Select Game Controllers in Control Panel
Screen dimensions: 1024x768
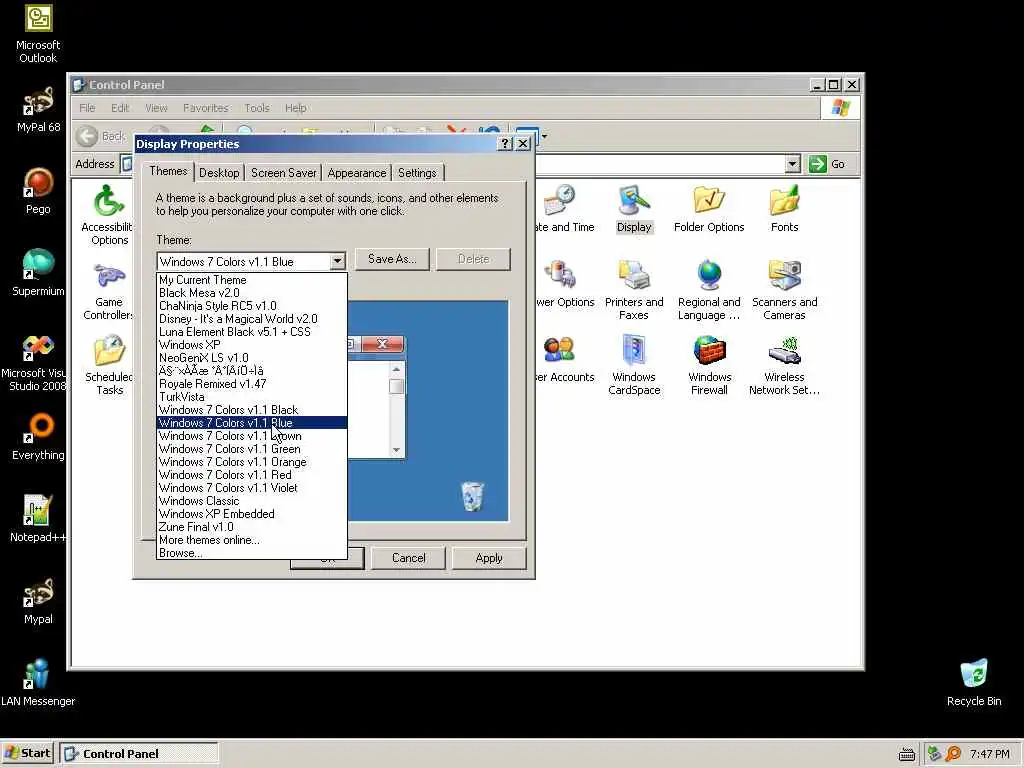(x=108, y=291)
